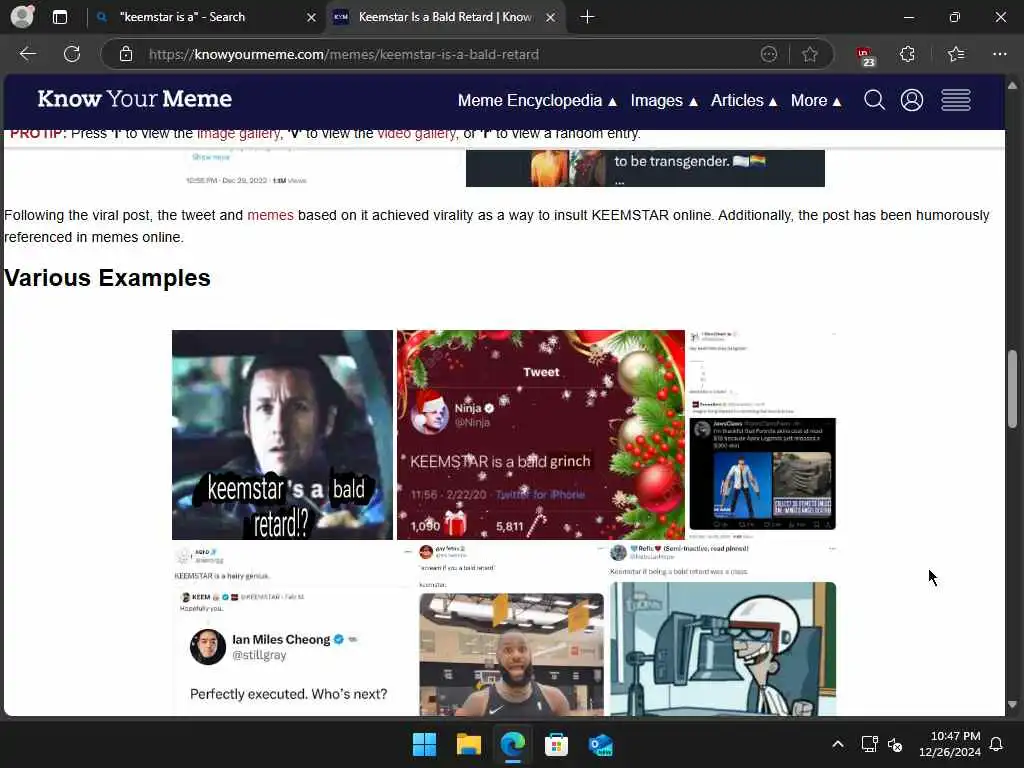Open a new browser tab

[x=587, y=17]
